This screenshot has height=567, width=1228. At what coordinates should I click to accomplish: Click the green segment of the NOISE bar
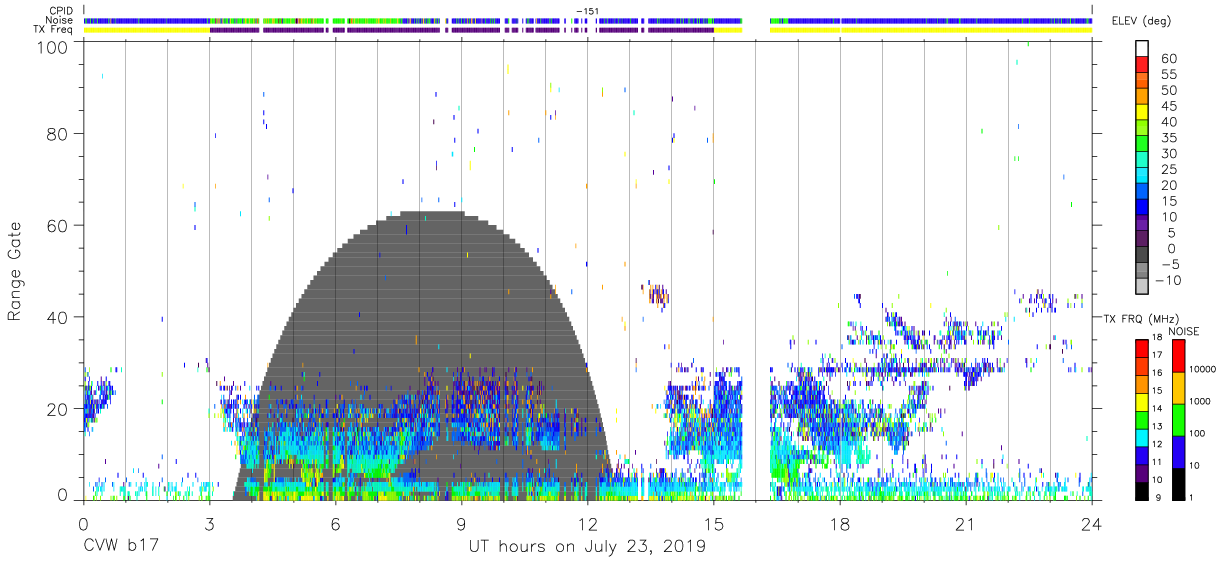pyautogui.click(x=1178, y=419)
